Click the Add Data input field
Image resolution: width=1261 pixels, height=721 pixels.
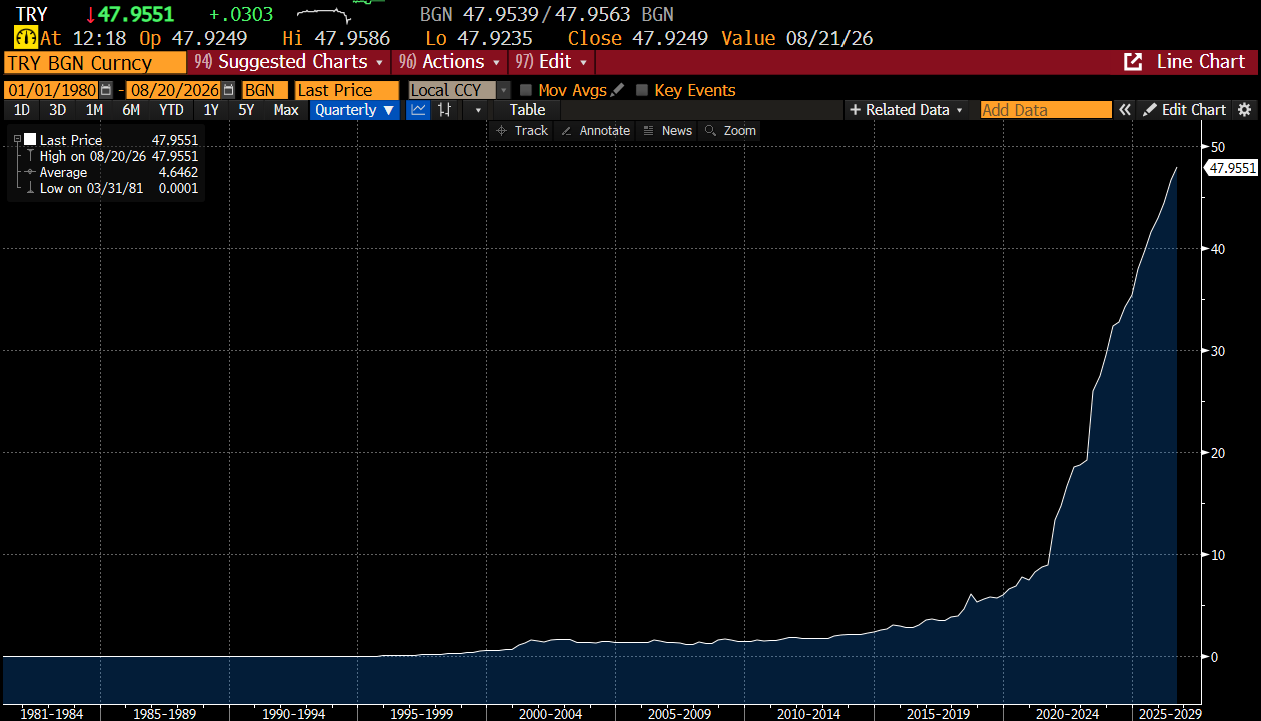pyautogui.click(x=1046, y=110)
